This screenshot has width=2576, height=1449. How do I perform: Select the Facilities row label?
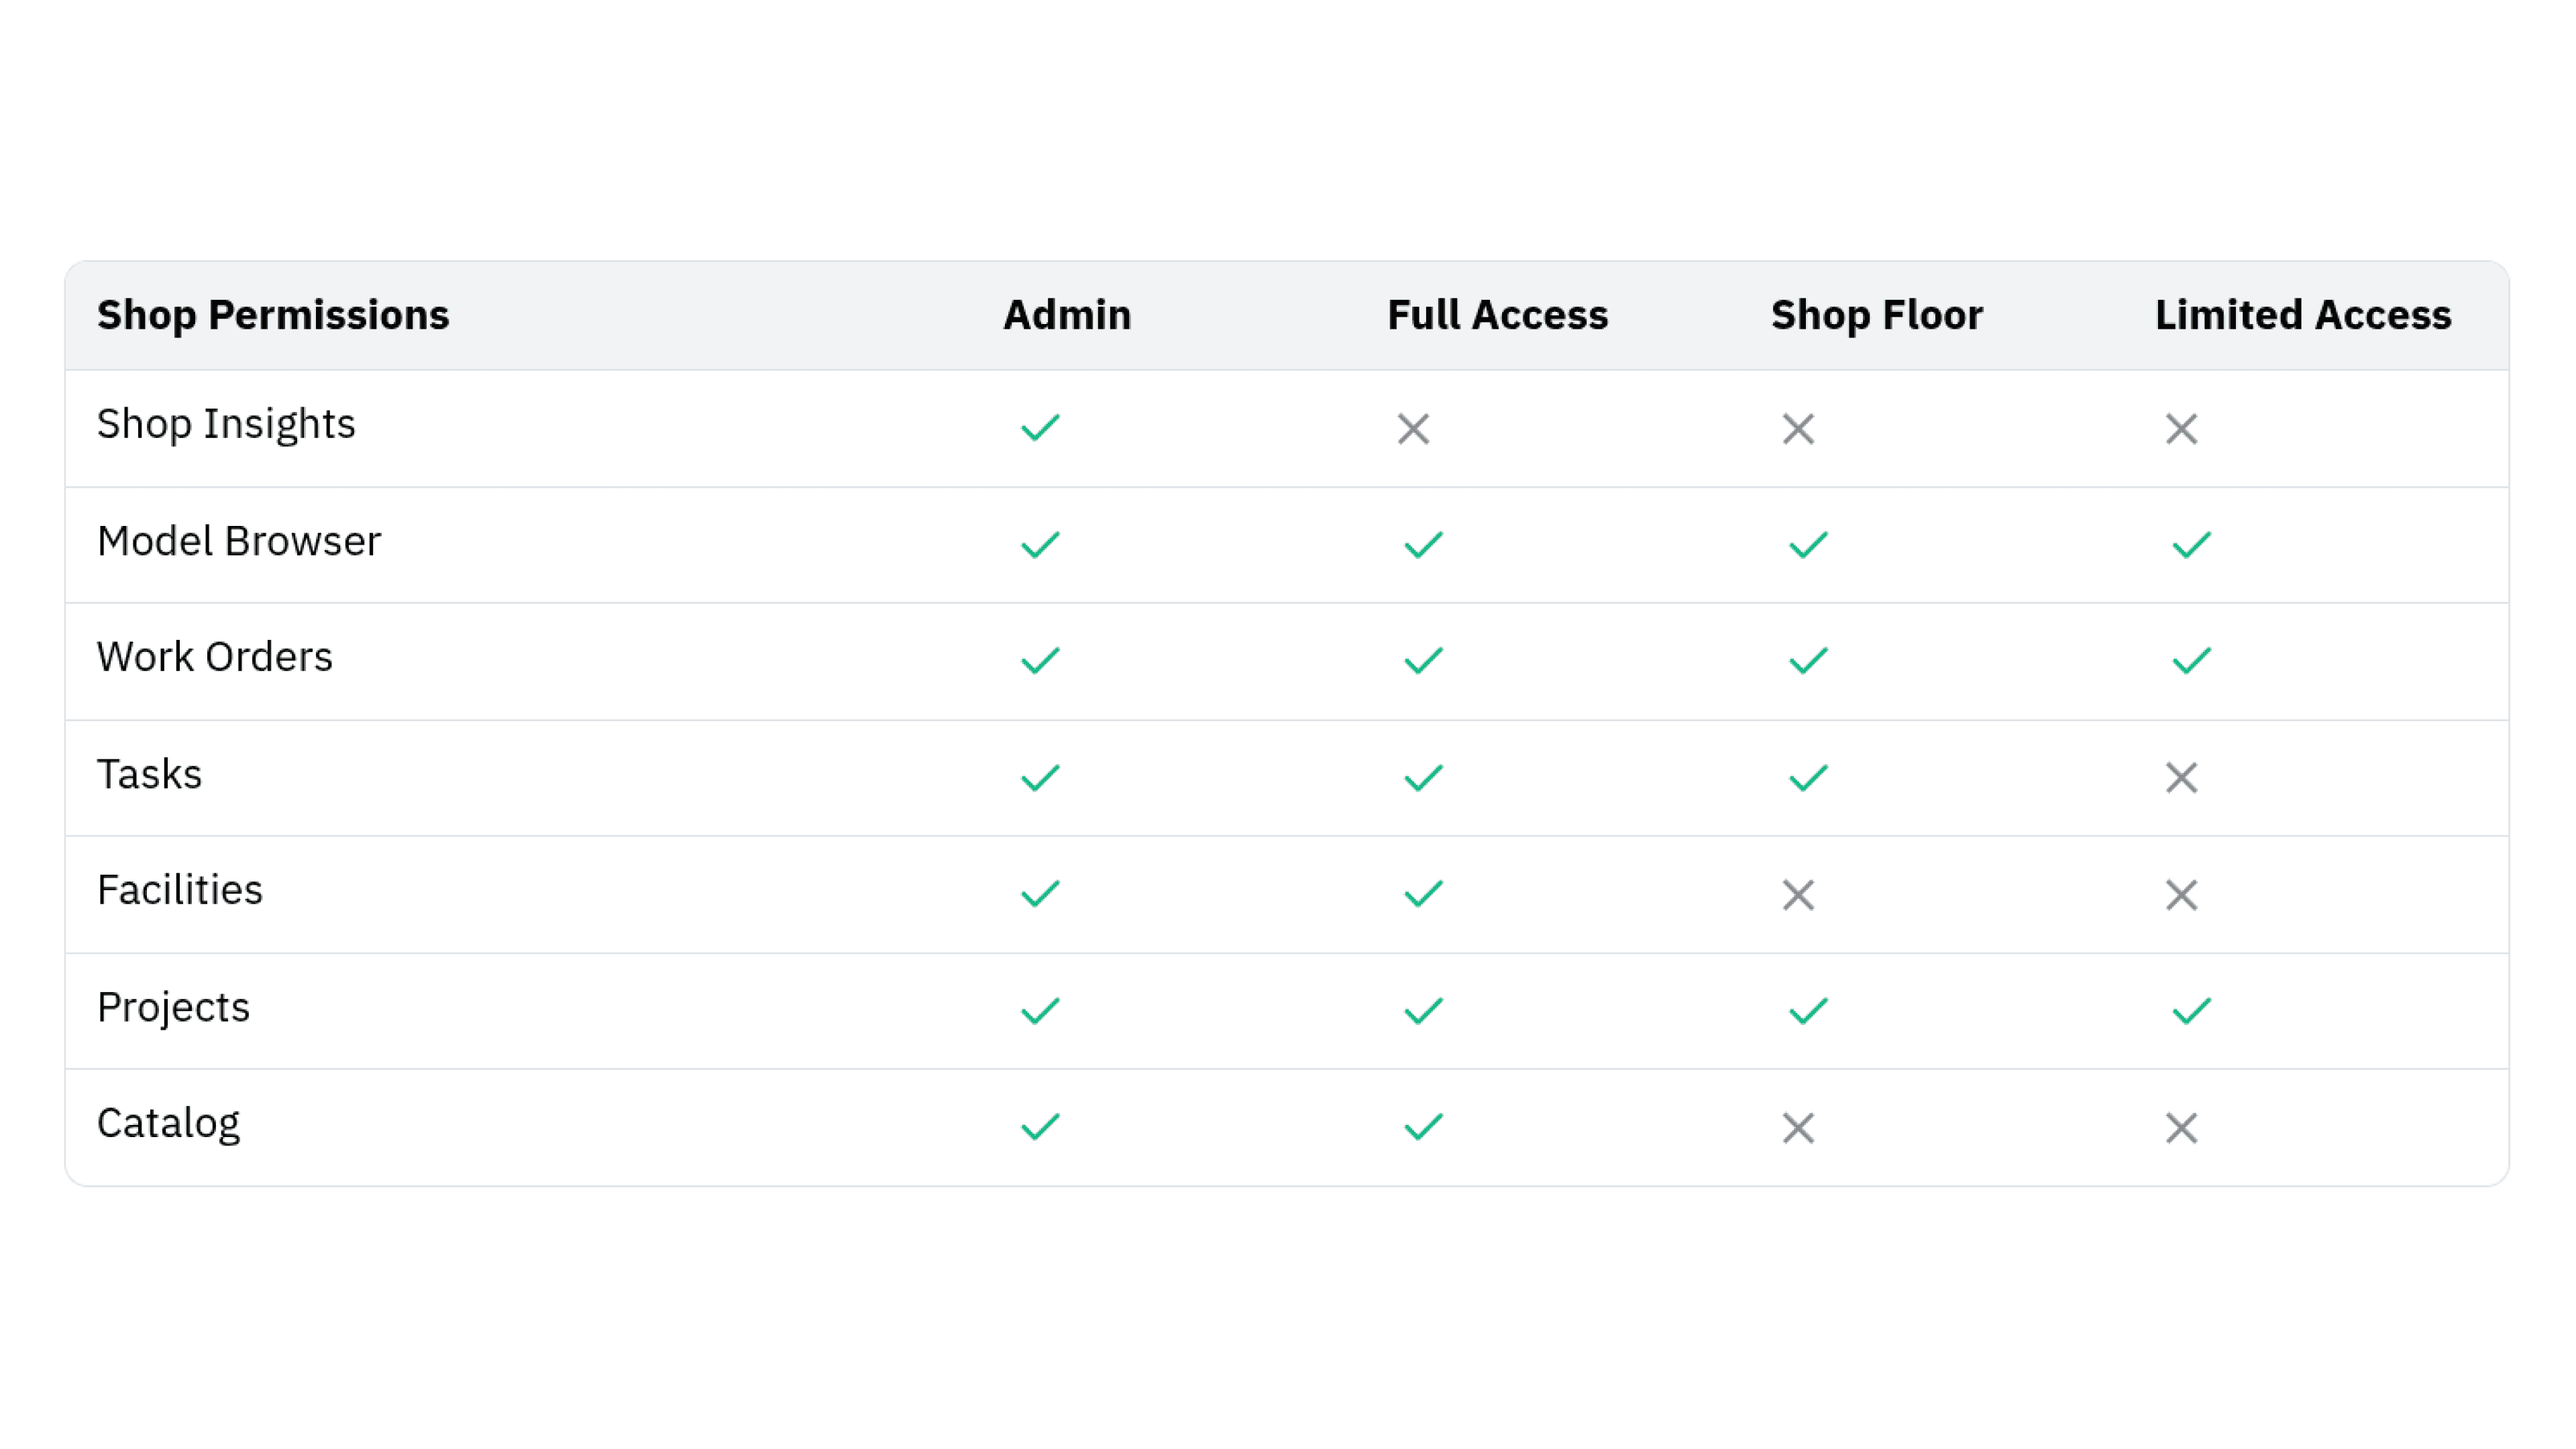[x=180, y=890]
